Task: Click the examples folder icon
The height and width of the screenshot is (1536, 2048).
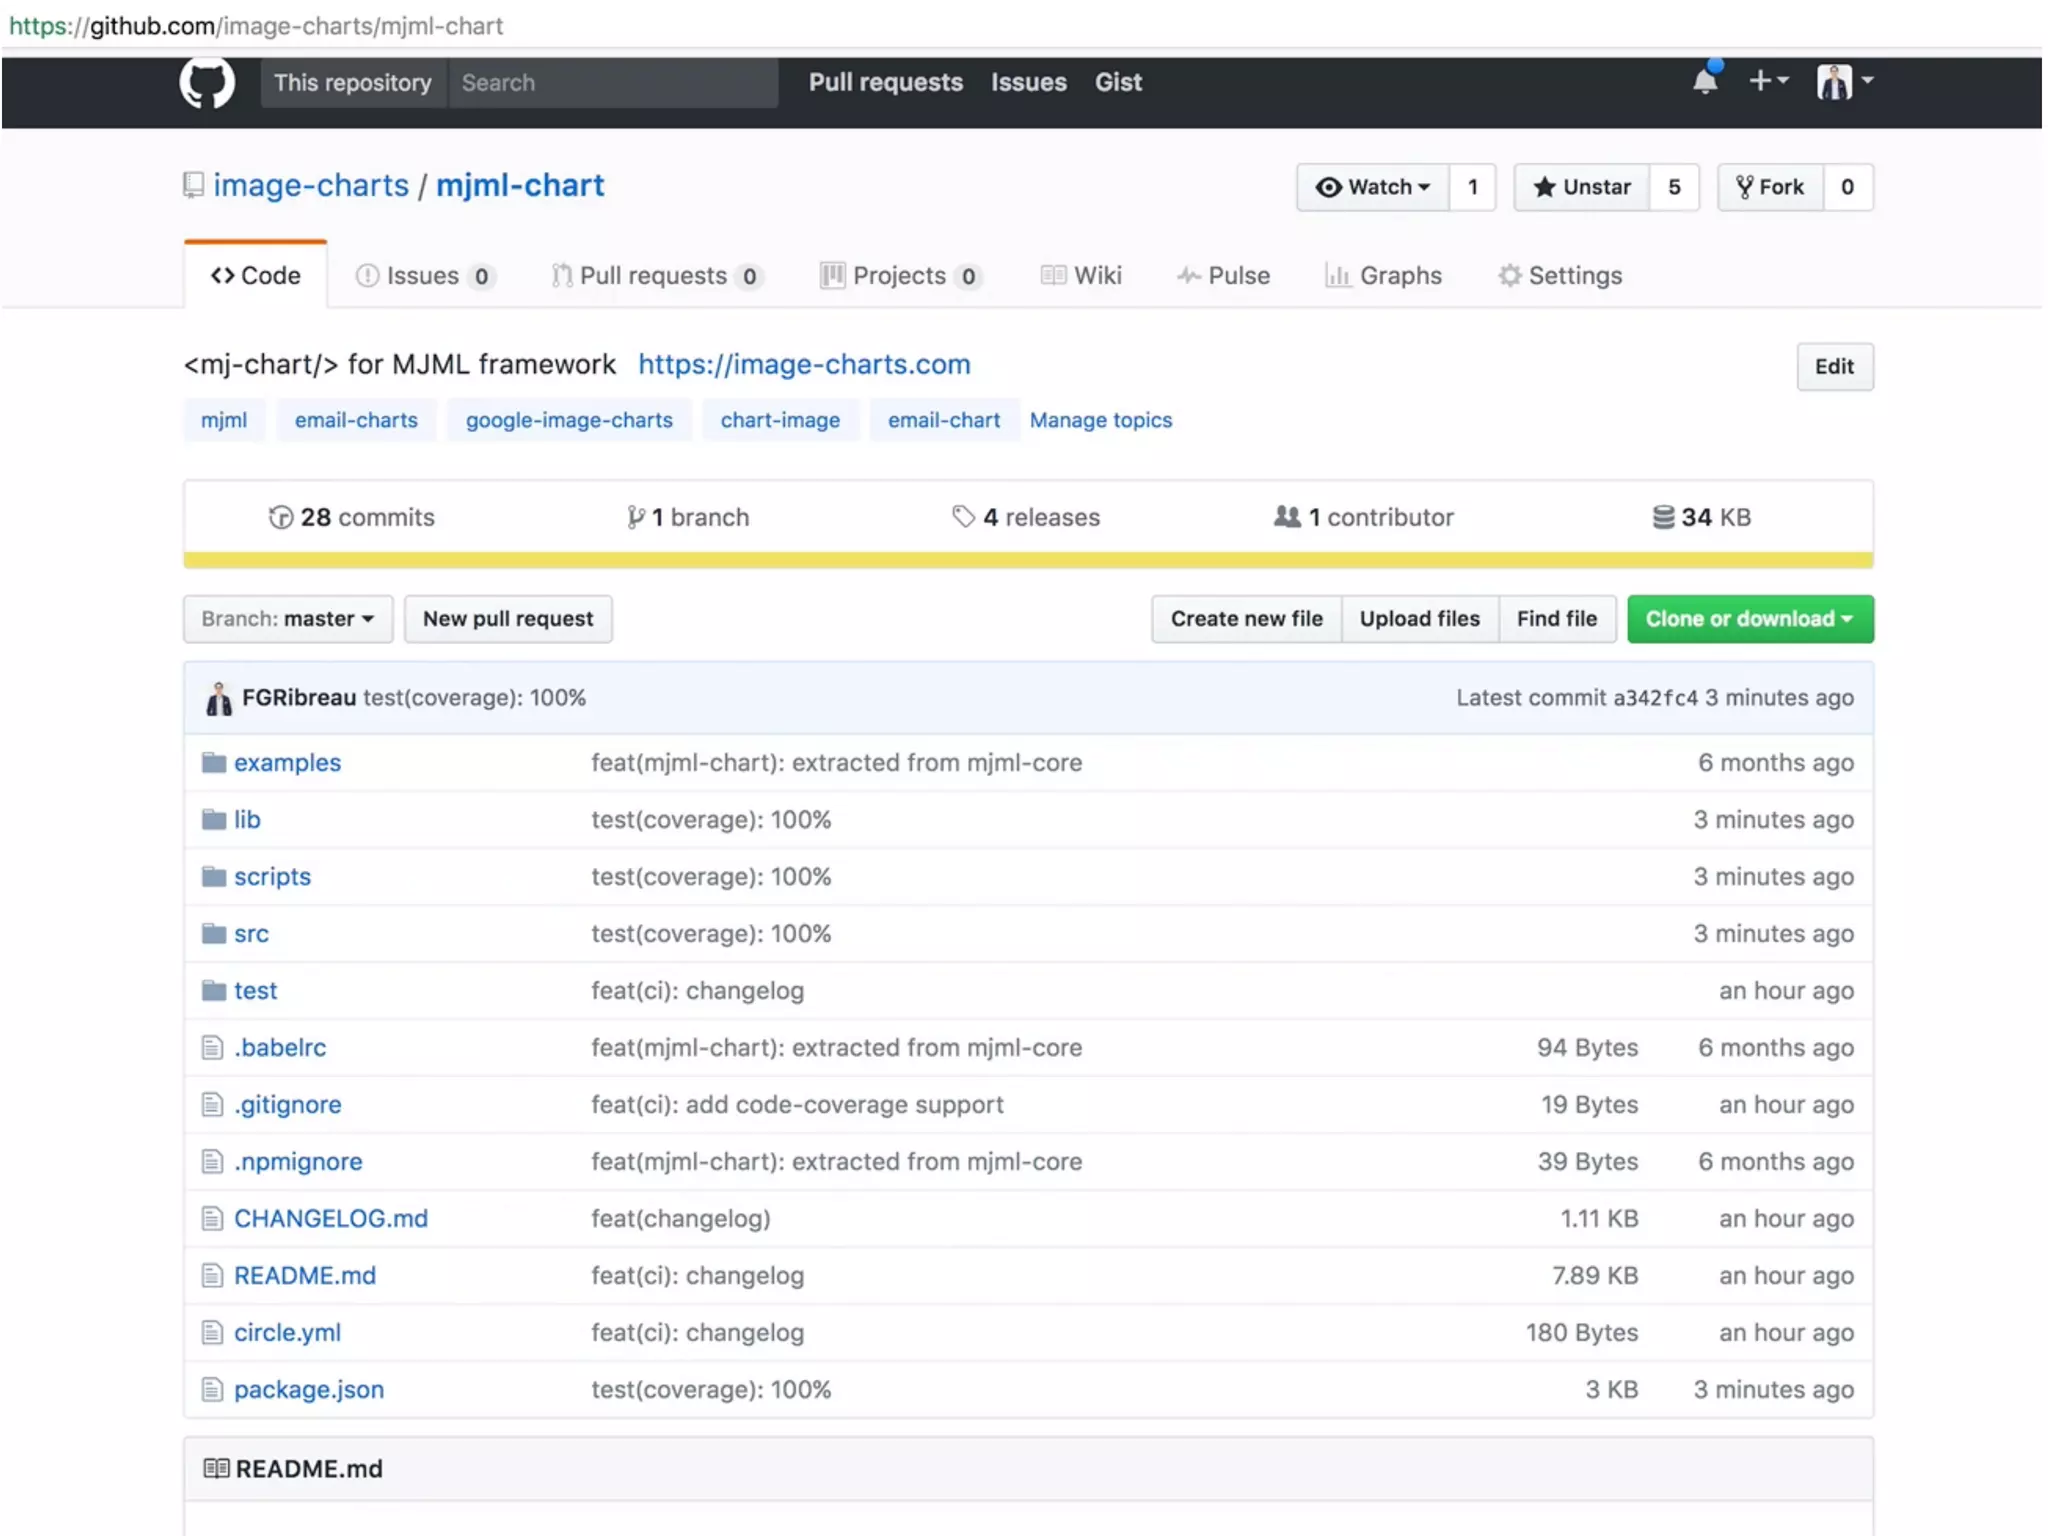Action: 213,763
